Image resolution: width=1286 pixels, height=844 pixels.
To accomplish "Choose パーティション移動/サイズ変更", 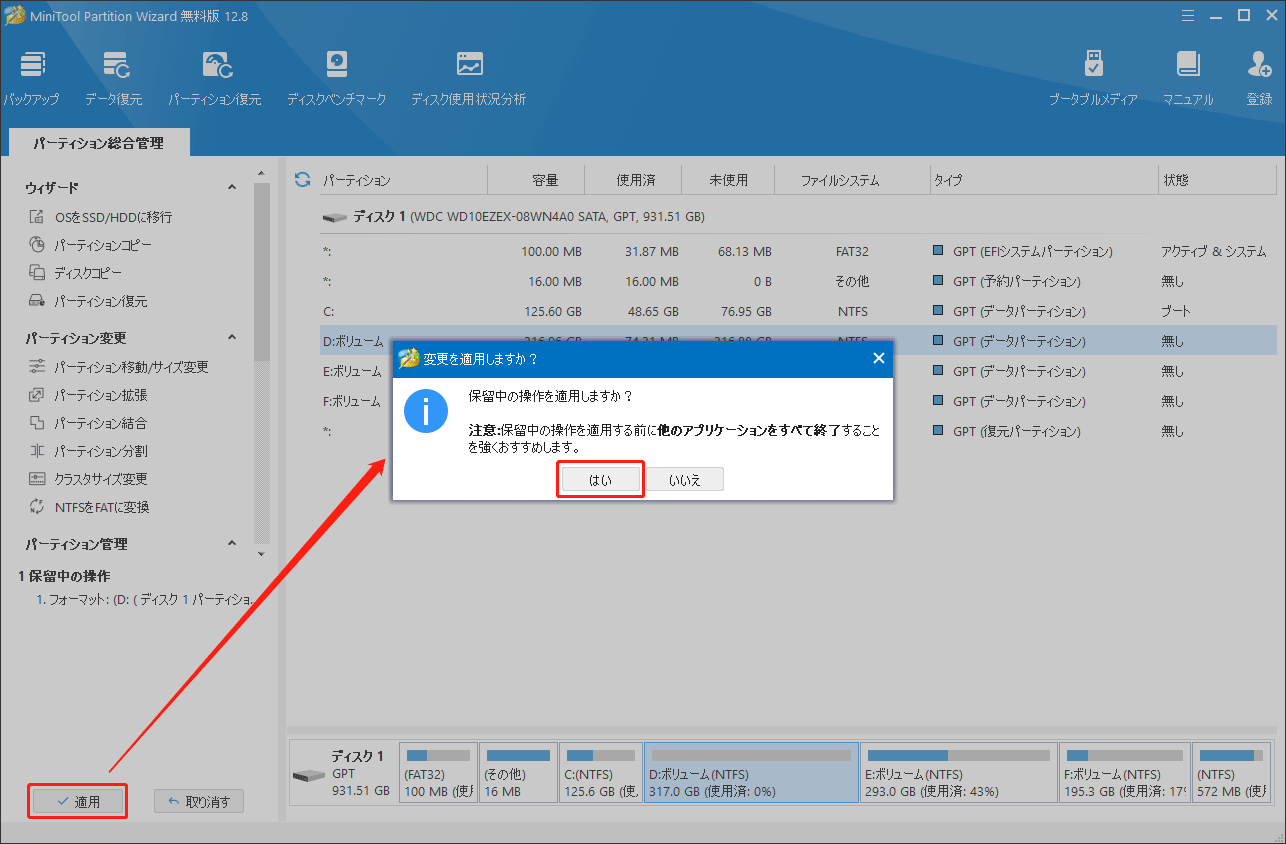I will 118,367.
